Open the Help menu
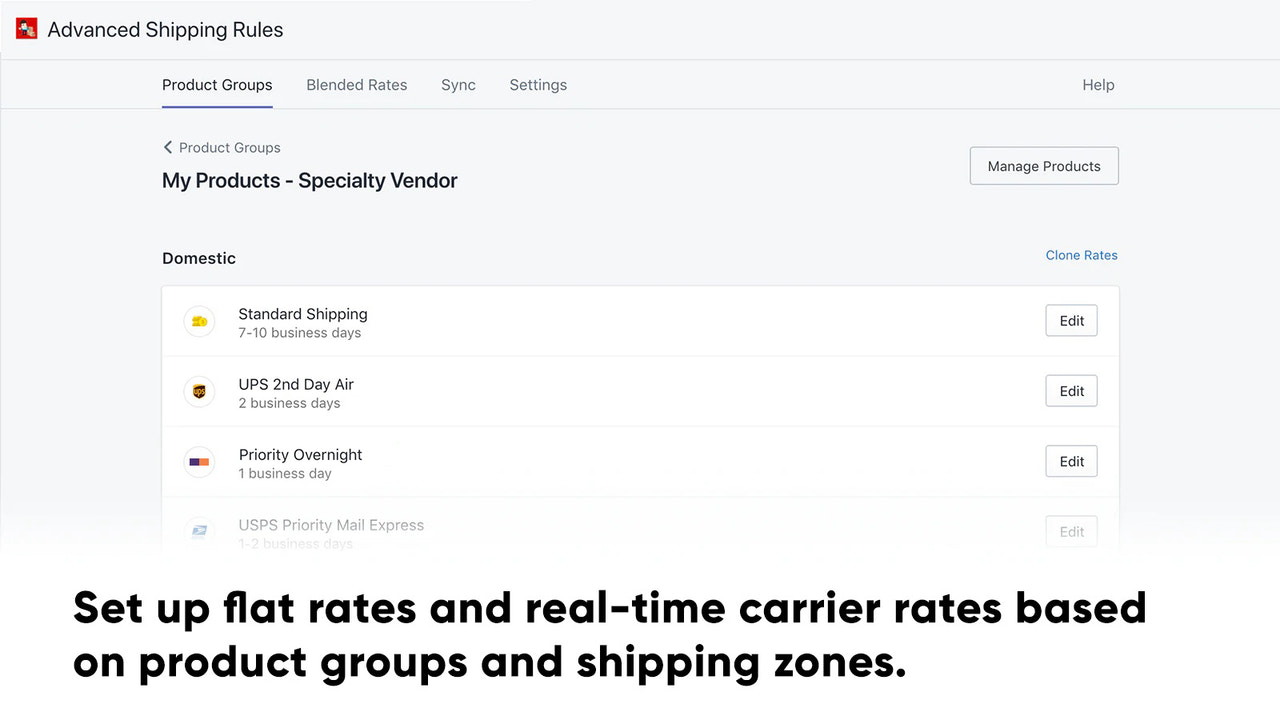Screen dimensions: 1280x720 1097,85
